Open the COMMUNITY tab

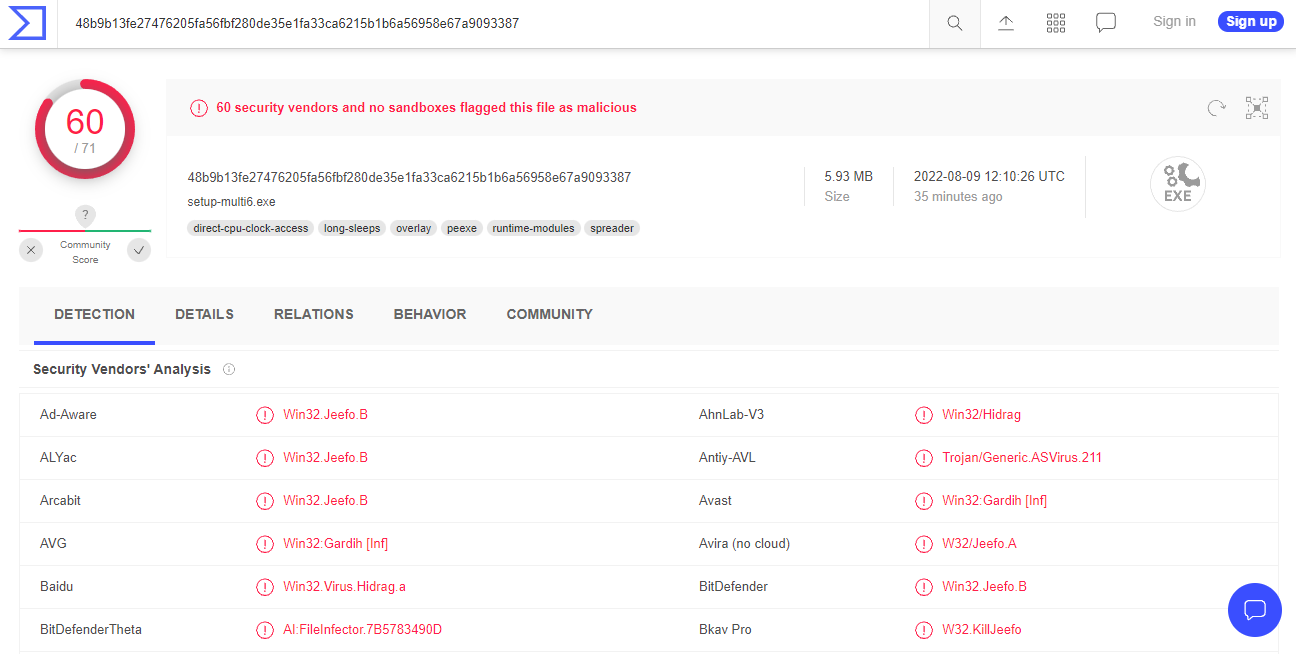(549, 314)
